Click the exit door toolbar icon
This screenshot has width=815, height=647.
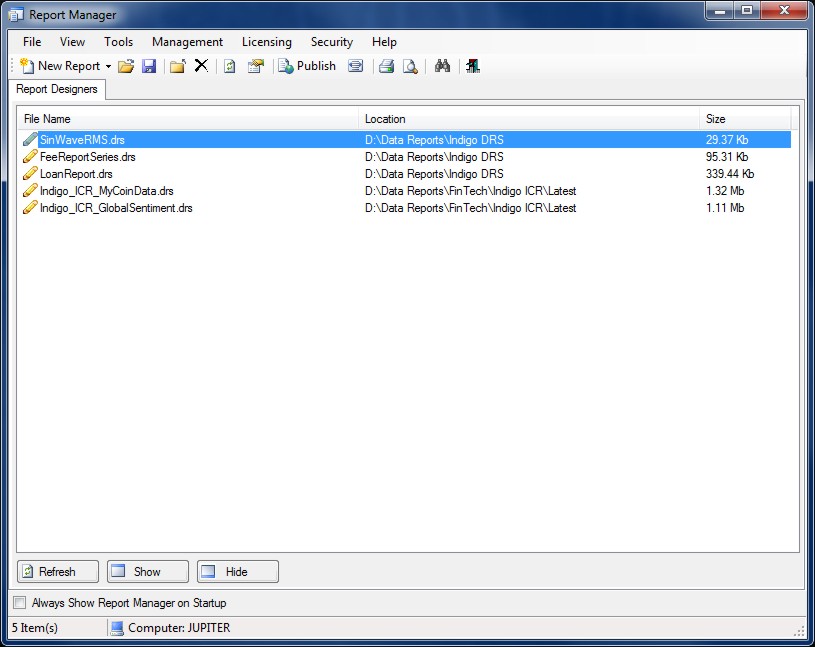pos(473,66)
